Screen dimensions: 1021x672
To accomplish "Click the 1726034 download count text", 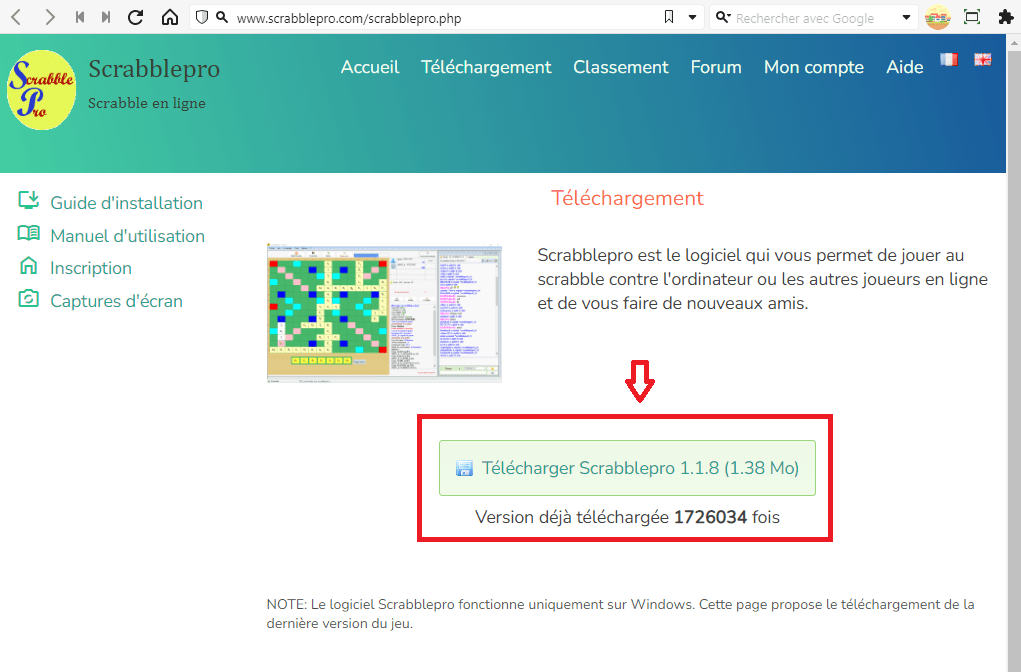I will tap(710, 517).
